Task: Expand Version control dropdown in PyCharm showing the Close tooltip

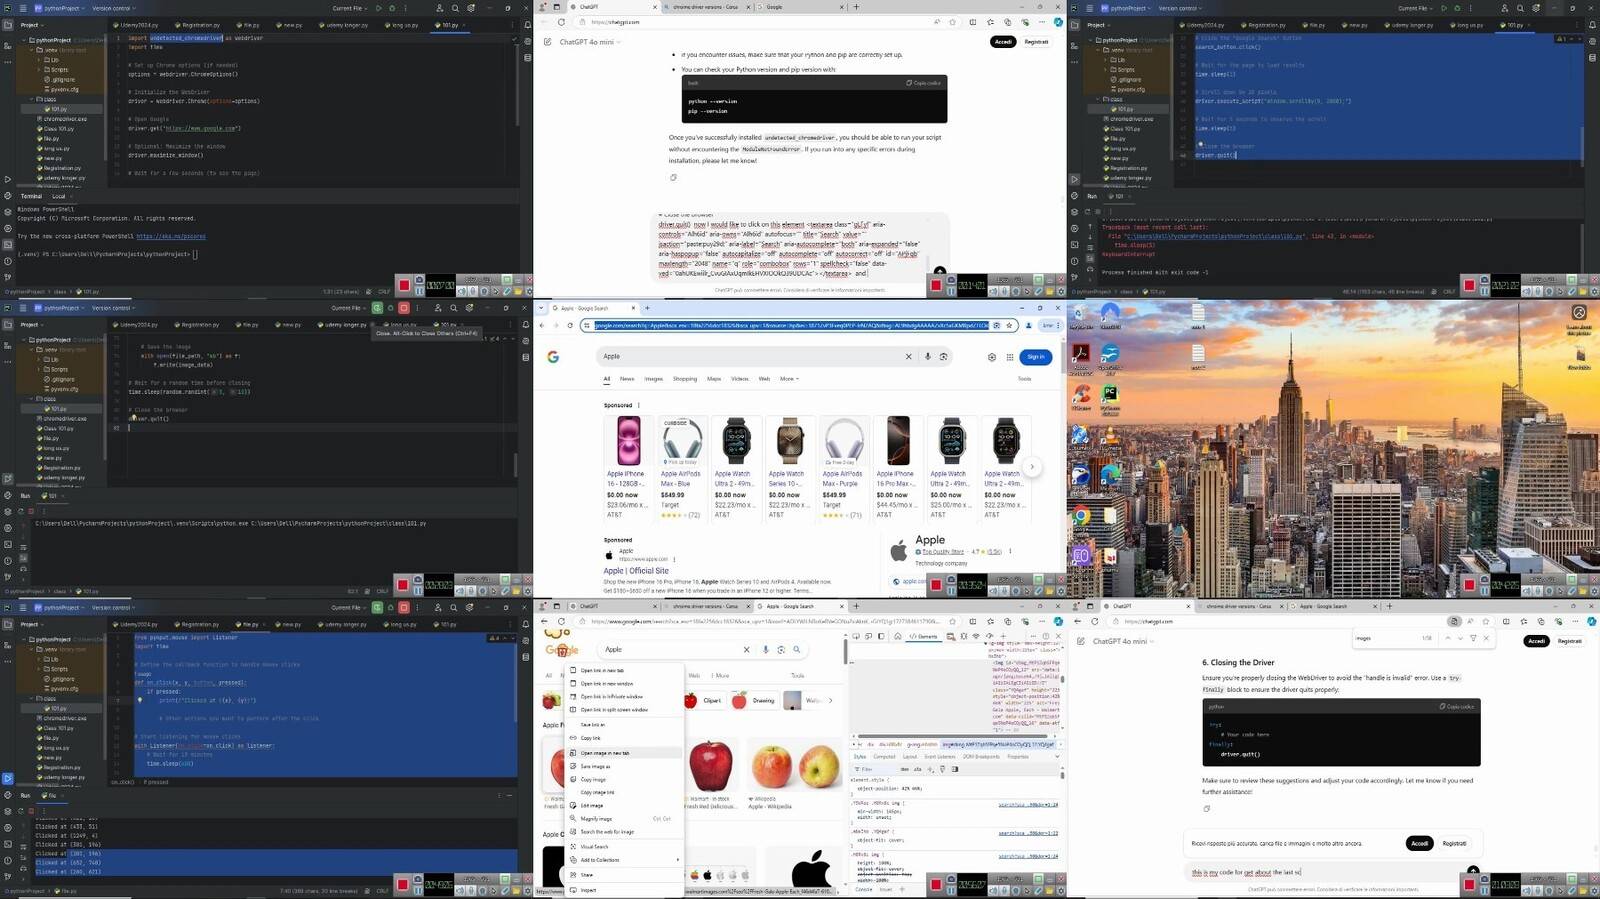Action: [113, 308]
